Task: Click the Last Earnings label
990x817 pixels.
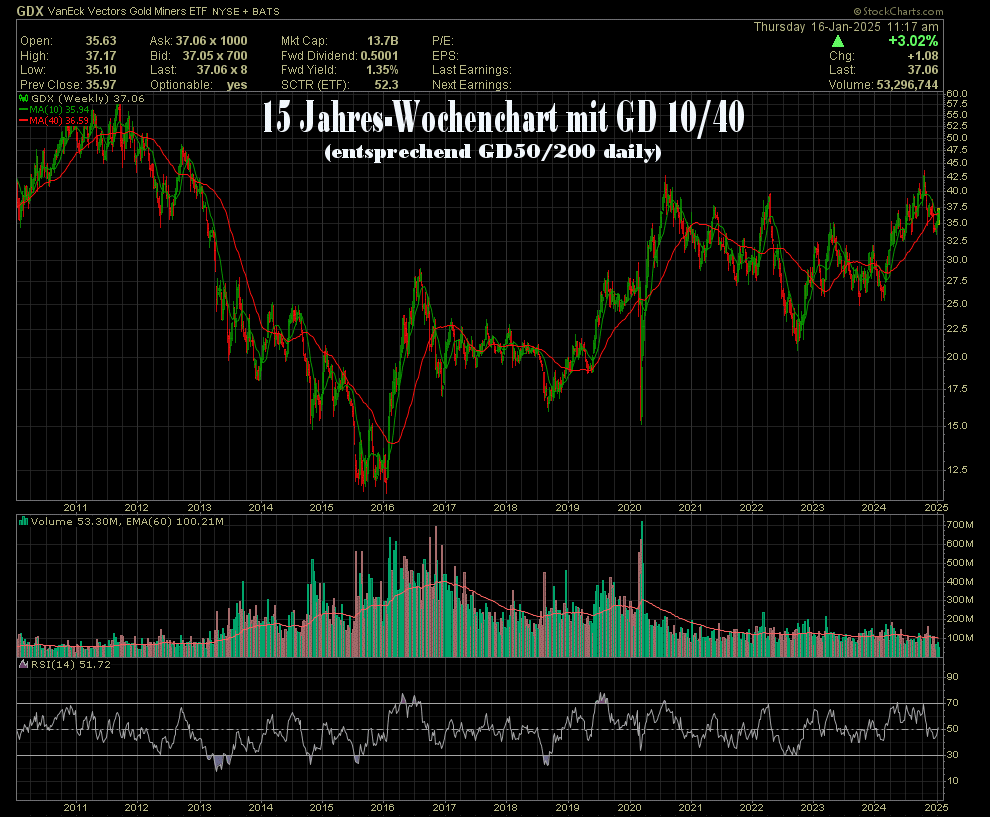Action: 472,70
